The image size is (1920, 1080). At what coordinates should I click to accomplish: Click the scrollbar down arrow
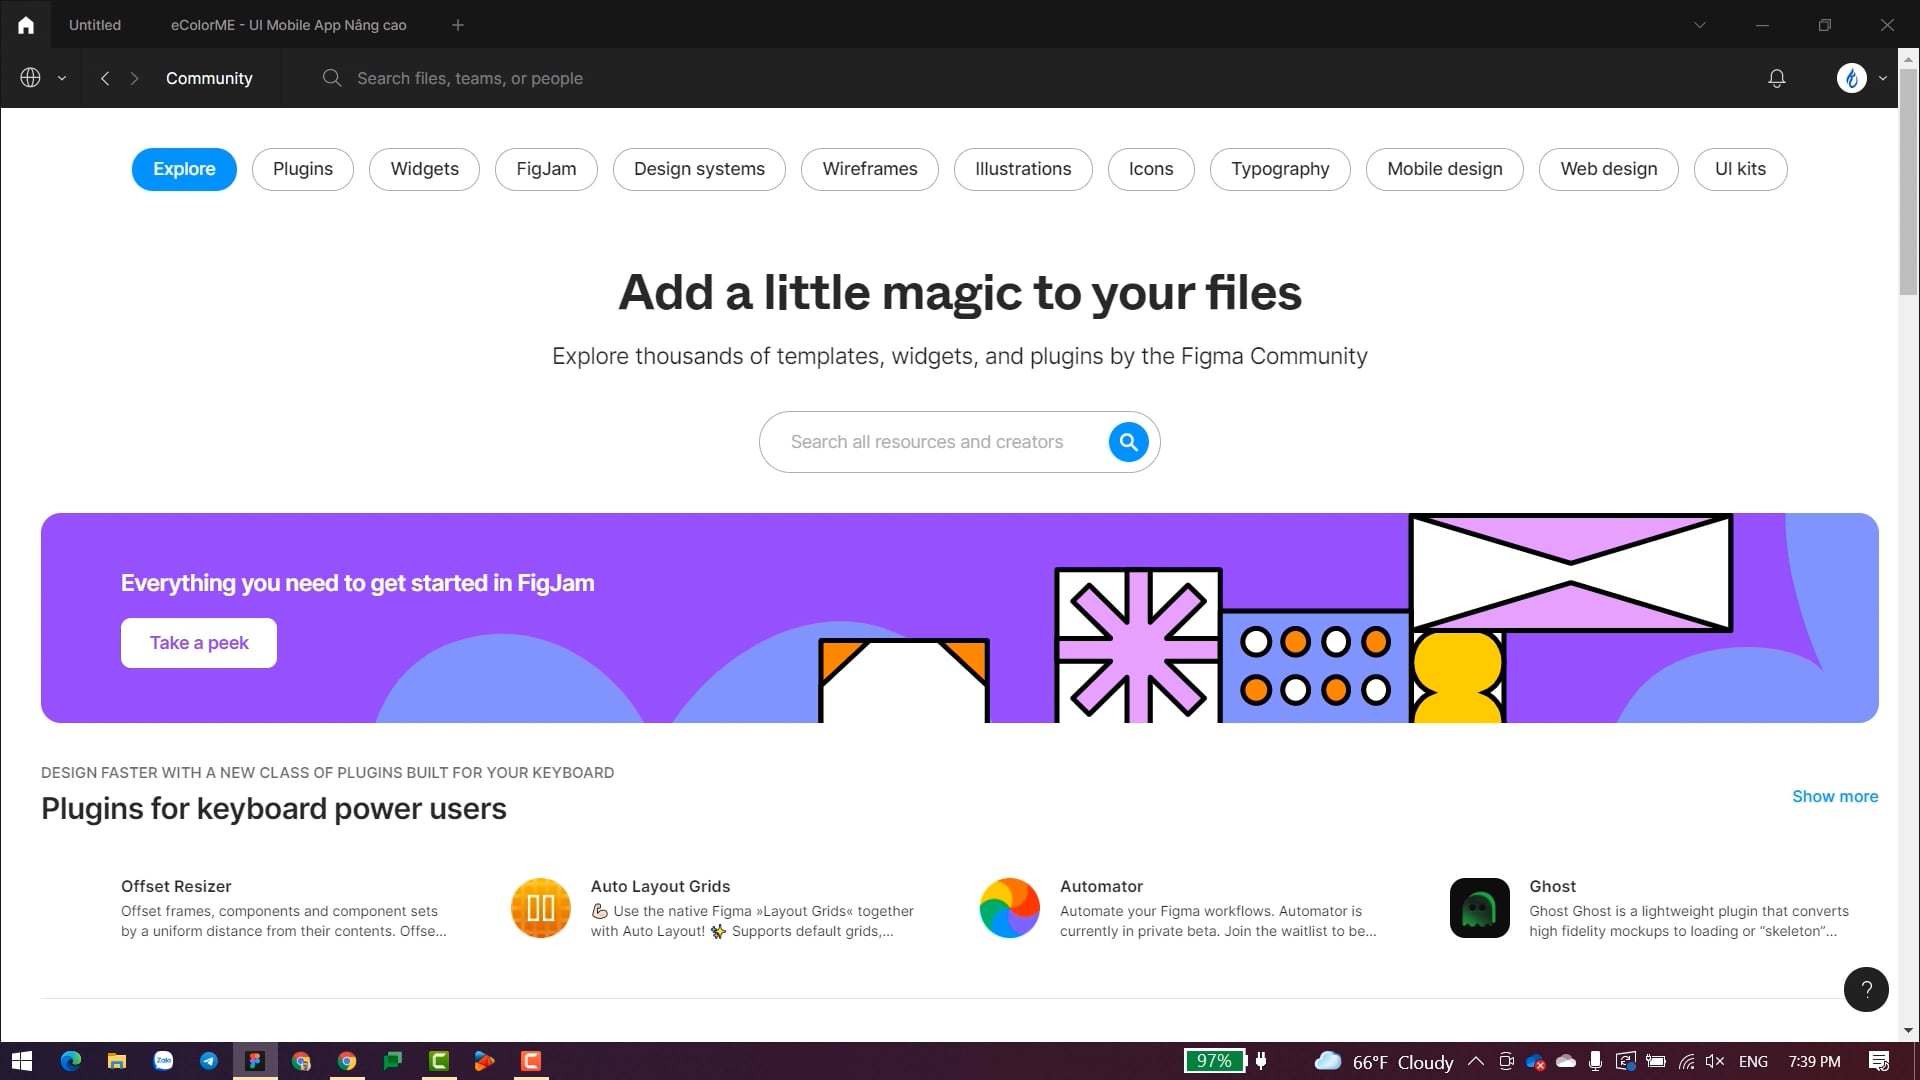pos(1909,1031)
